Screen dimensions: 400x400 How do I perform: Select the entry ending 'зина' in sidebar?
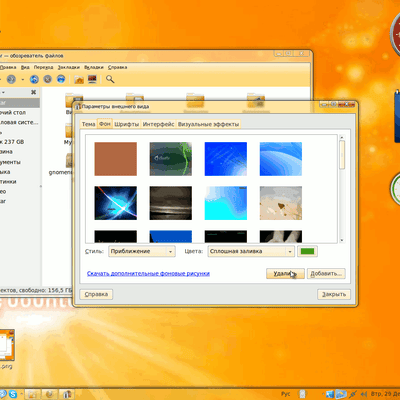[6, 152]
